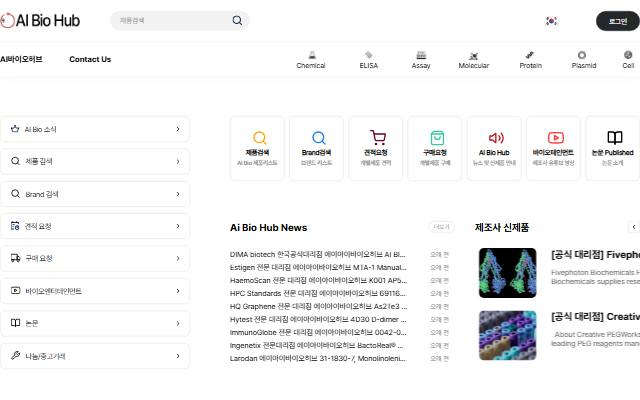This screenshot has width=640, height=400.
Task: Open the DIMA biotech news item
Action: [x=318, y=254]
